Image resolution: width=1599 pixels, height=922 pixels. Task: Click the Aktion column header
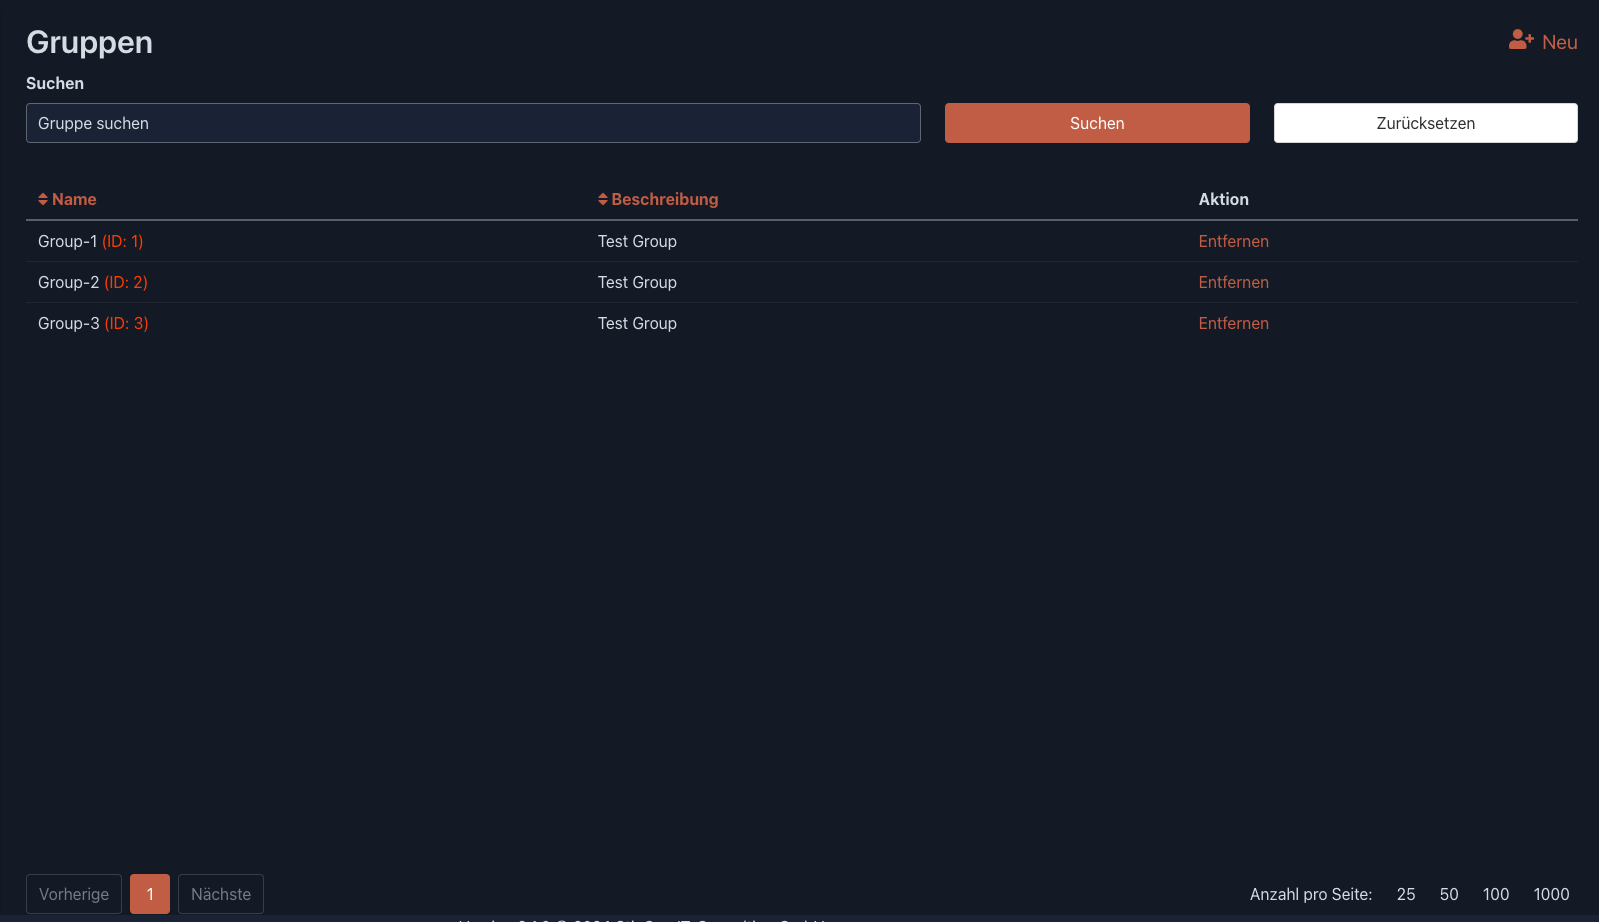click(x=1223, y=199)
